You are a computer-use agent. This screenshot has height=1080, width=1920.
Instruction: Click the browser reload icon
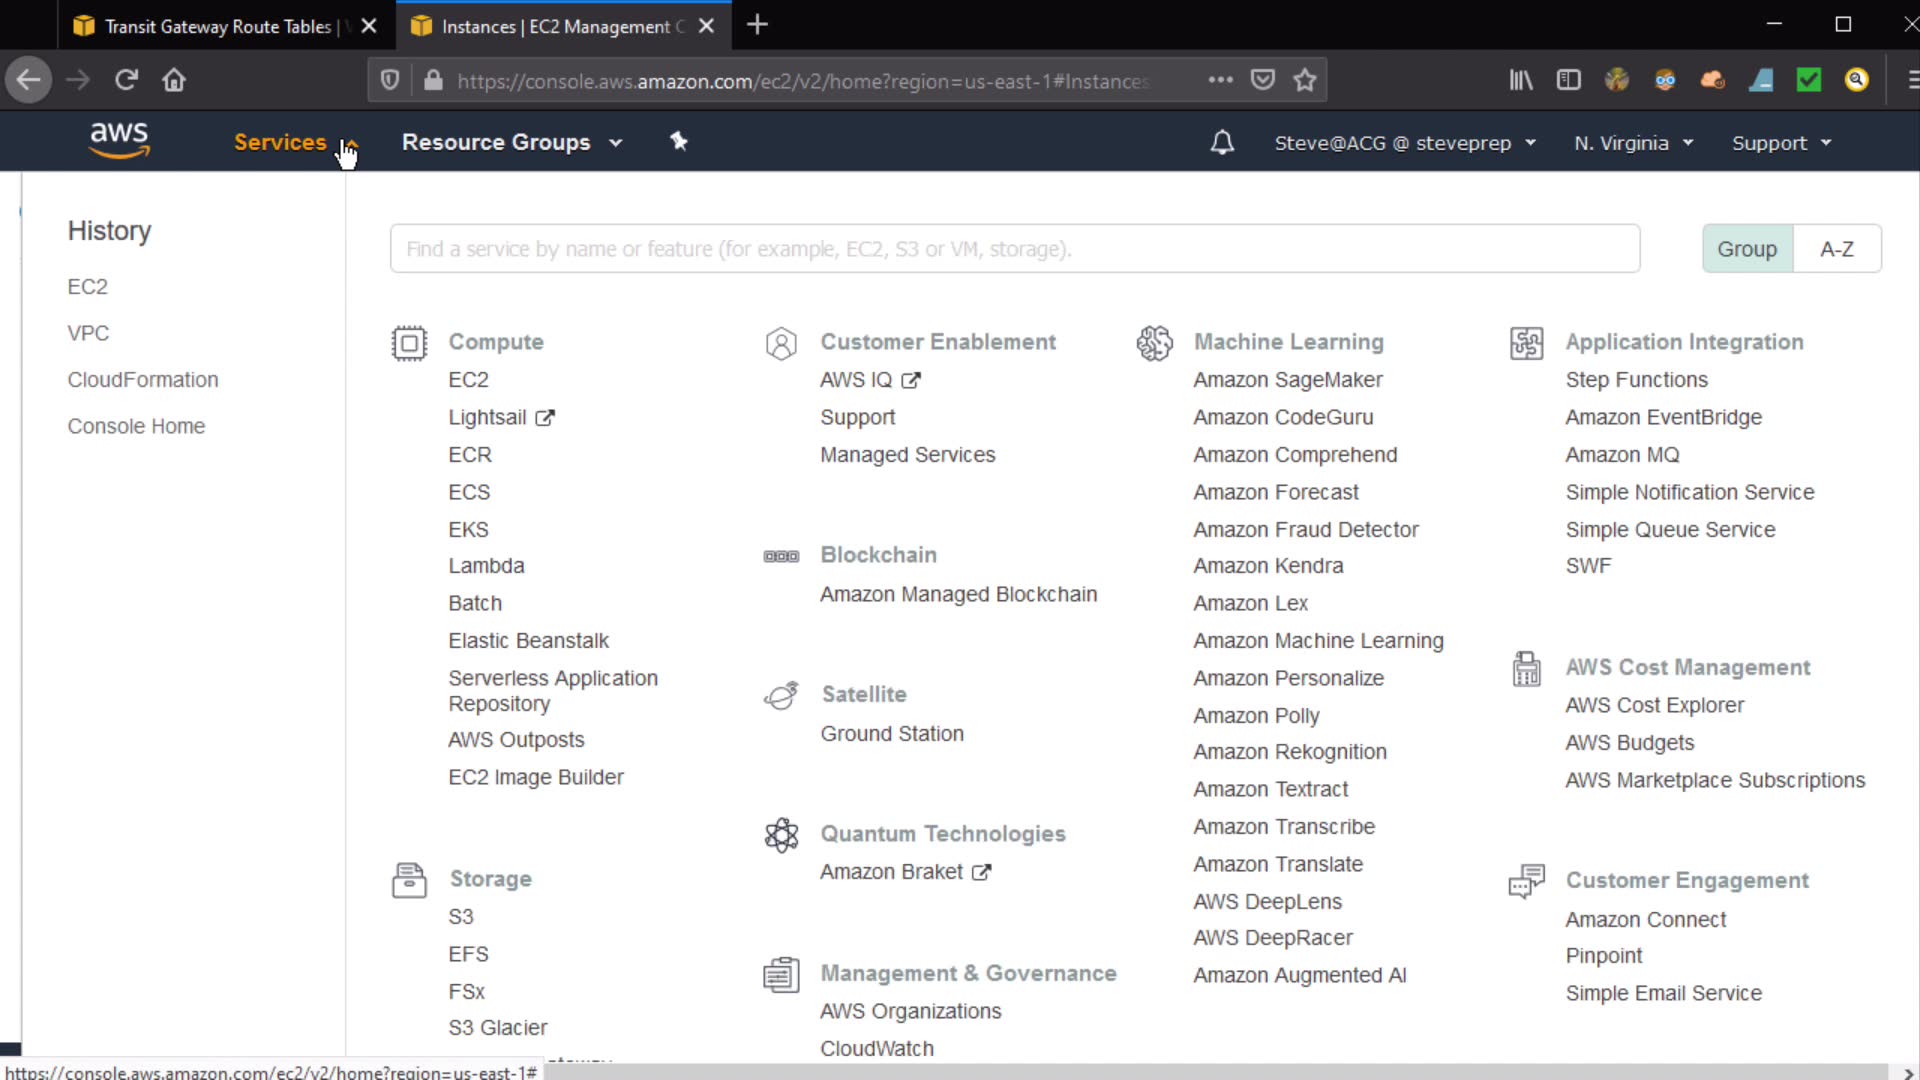[x=126, y=80]
